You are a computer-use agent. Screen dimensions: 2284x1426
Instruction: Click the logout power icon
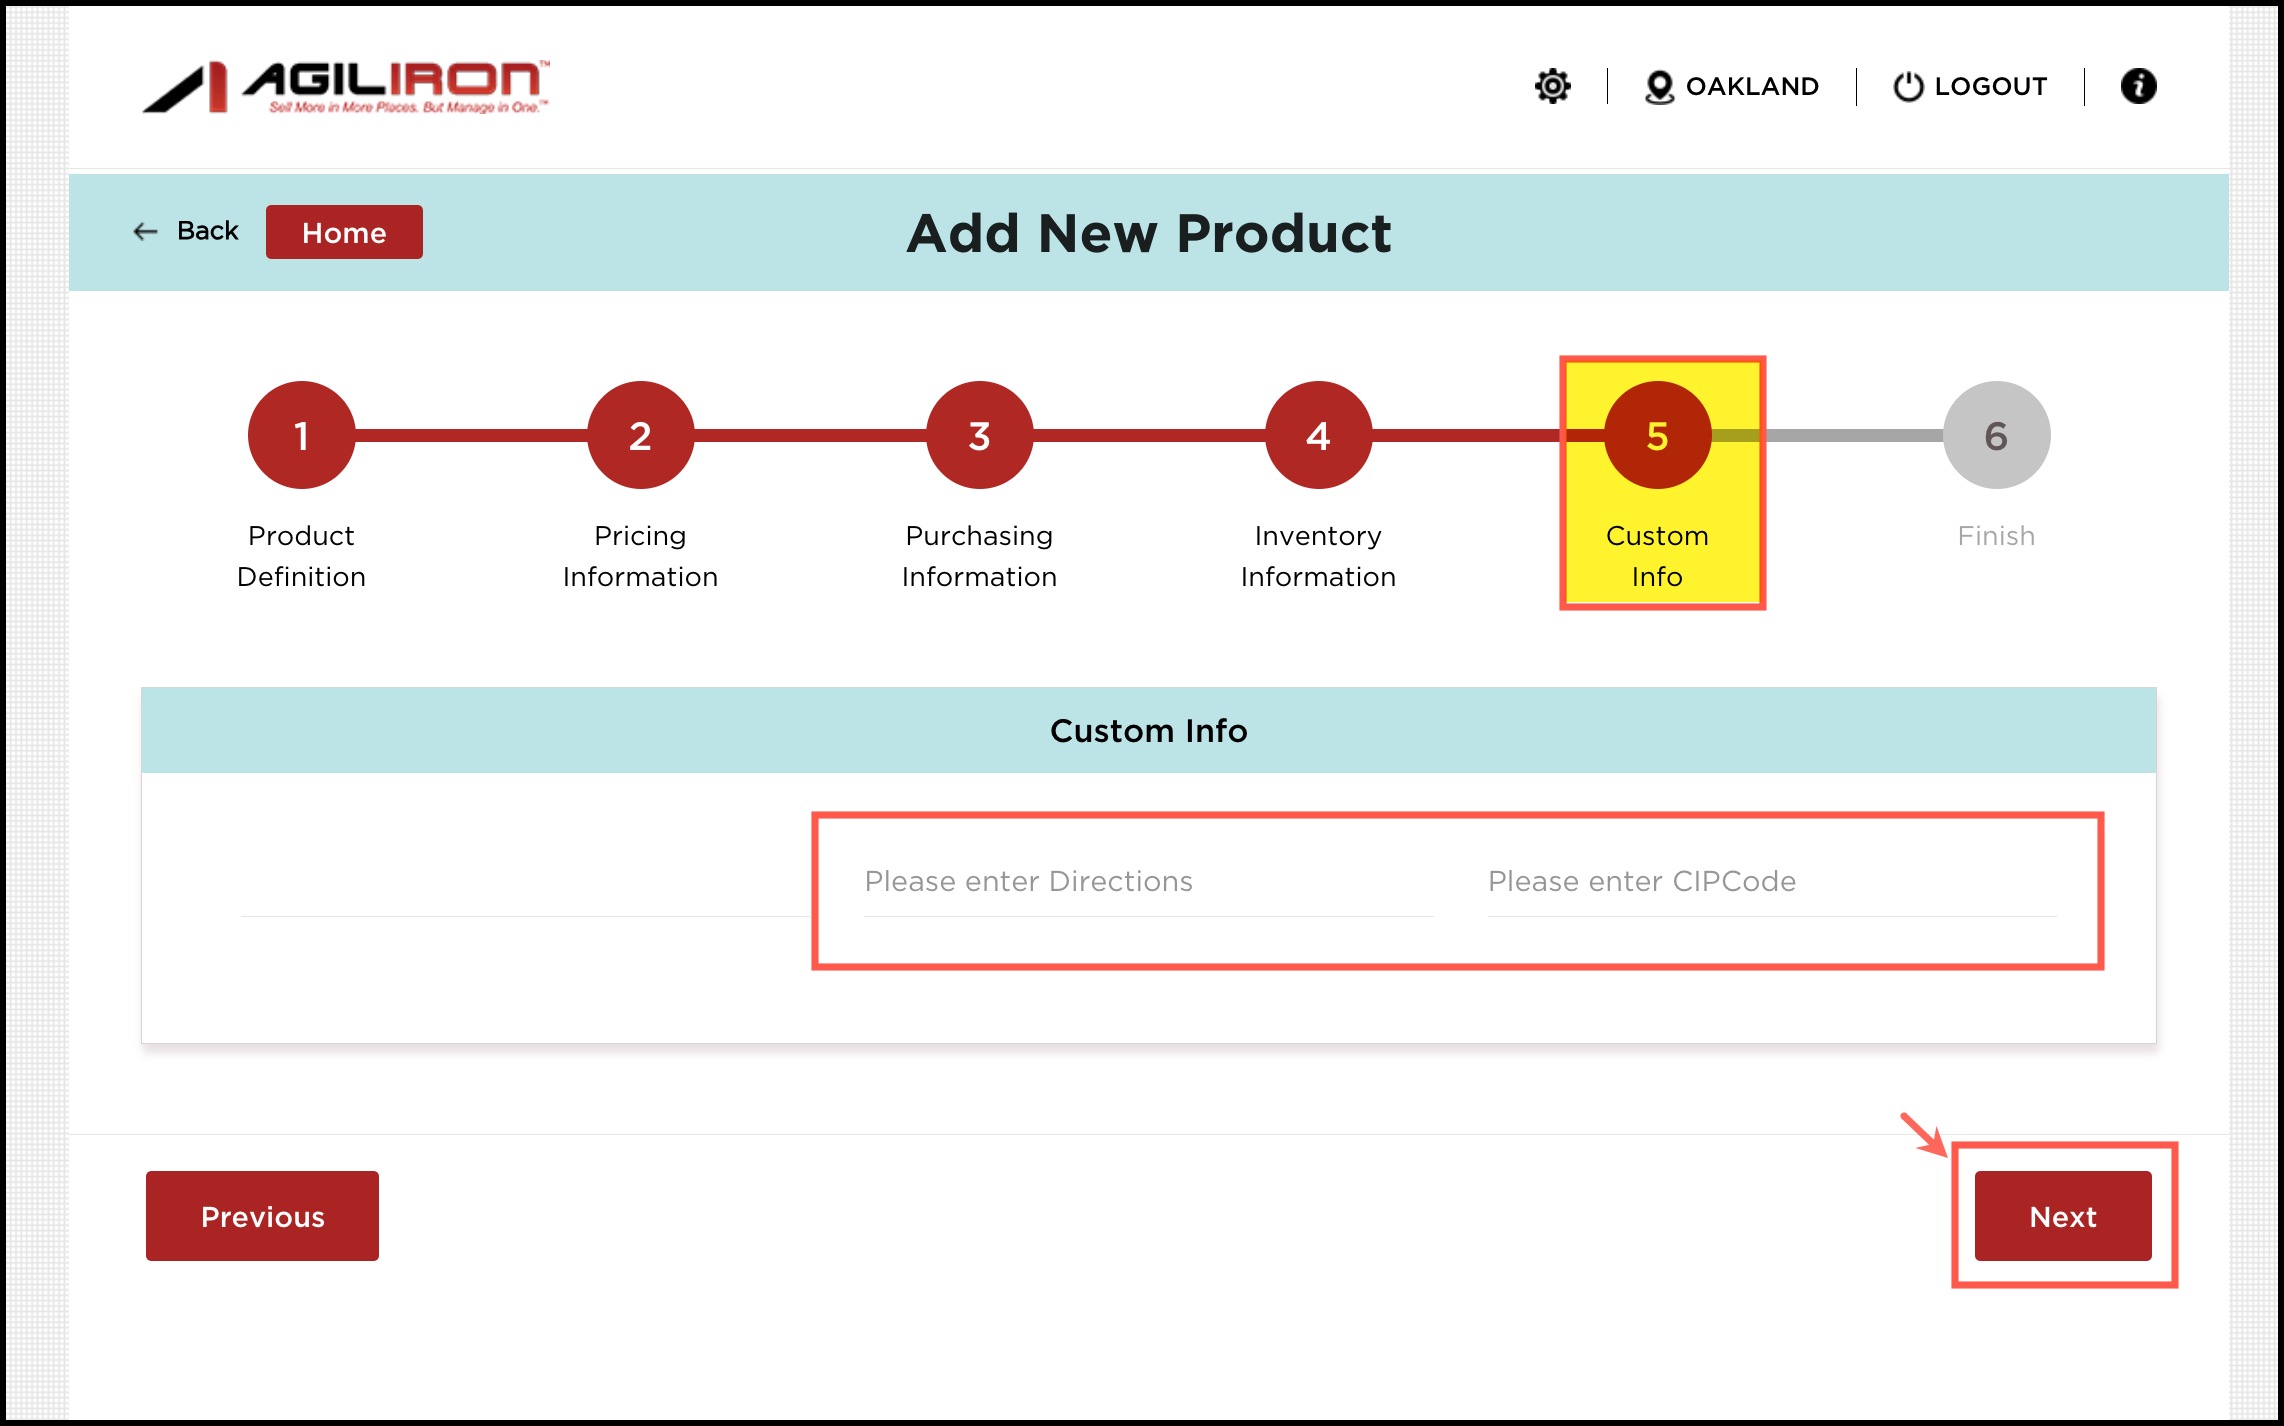pos(1907,87)
